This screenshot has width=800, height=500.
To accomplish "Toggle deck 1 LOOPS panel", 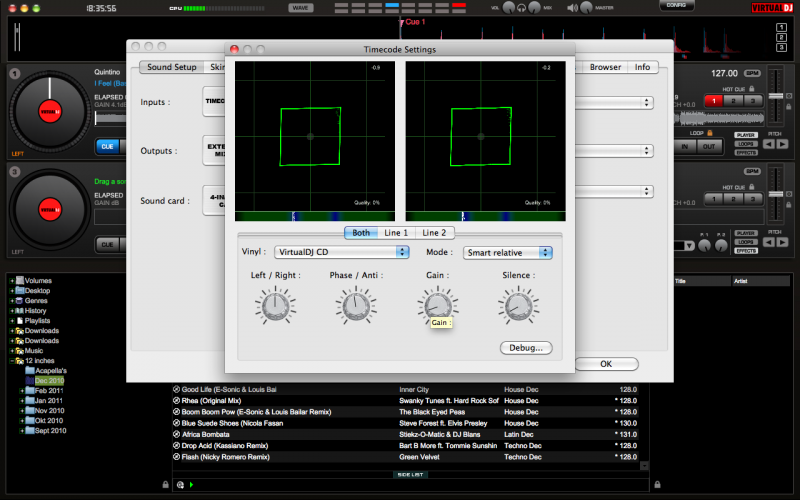I will click(x=746, y=144).
